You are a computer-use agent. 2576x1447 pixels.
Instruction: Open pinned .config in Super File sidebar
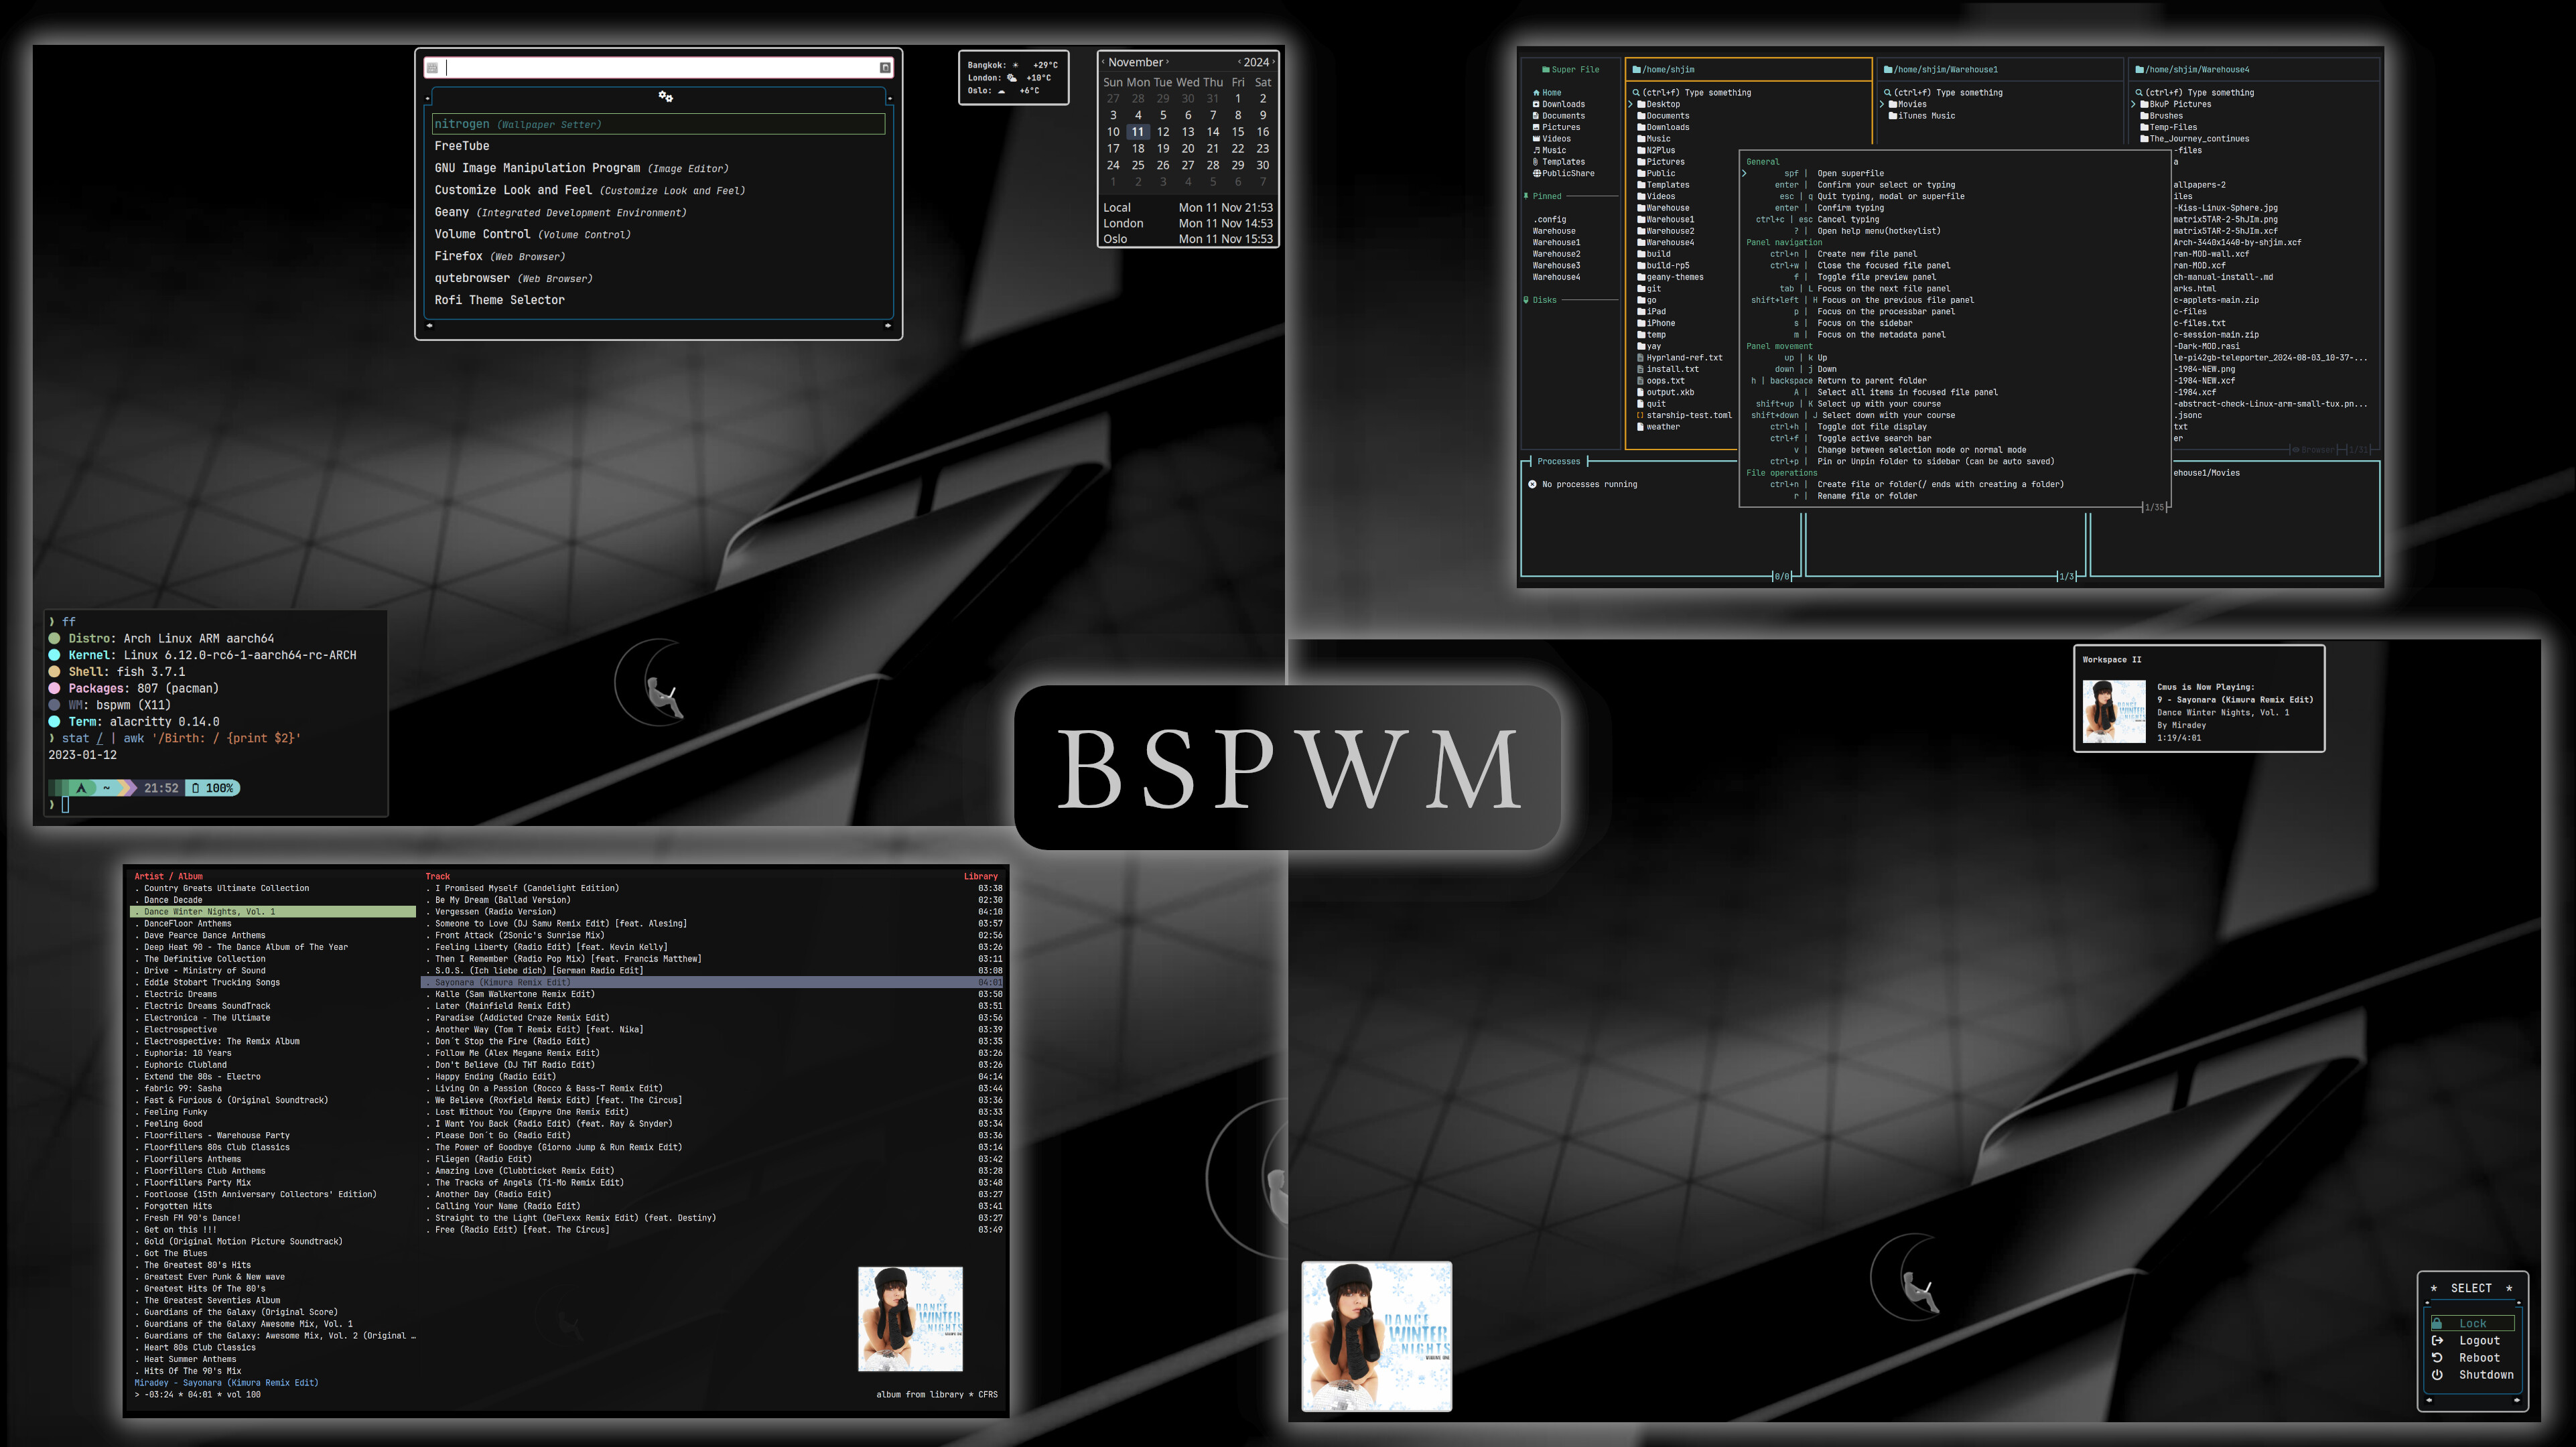pos(1550,219)
